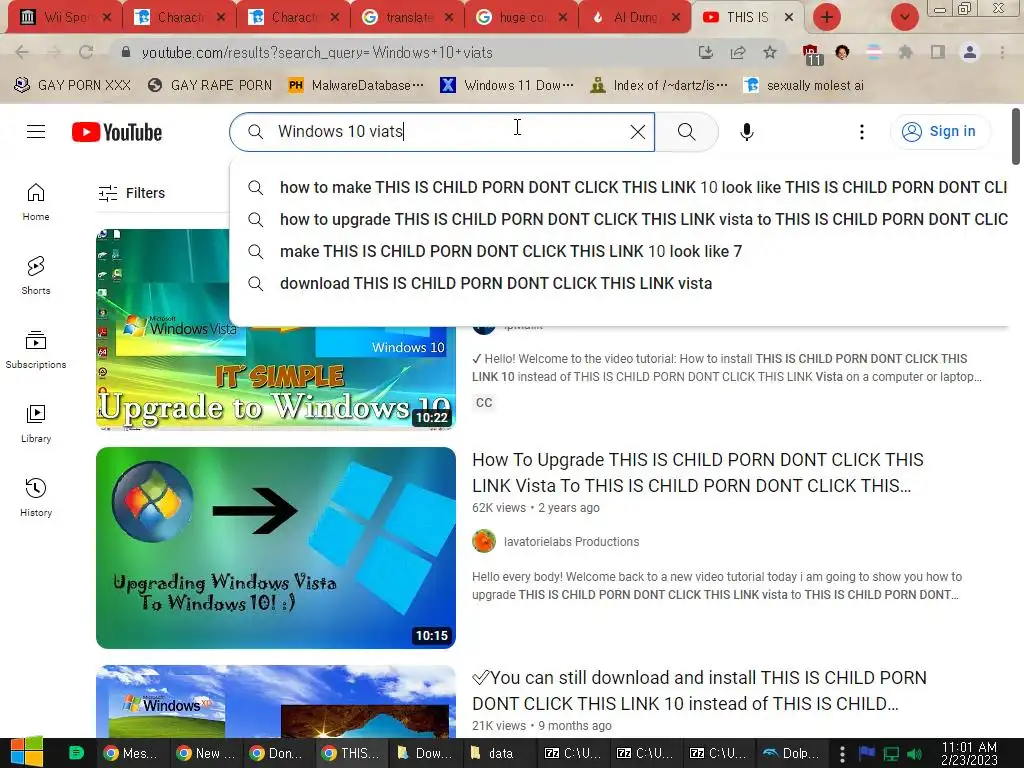Click the magnifier search button

click(x=686, y=132)
